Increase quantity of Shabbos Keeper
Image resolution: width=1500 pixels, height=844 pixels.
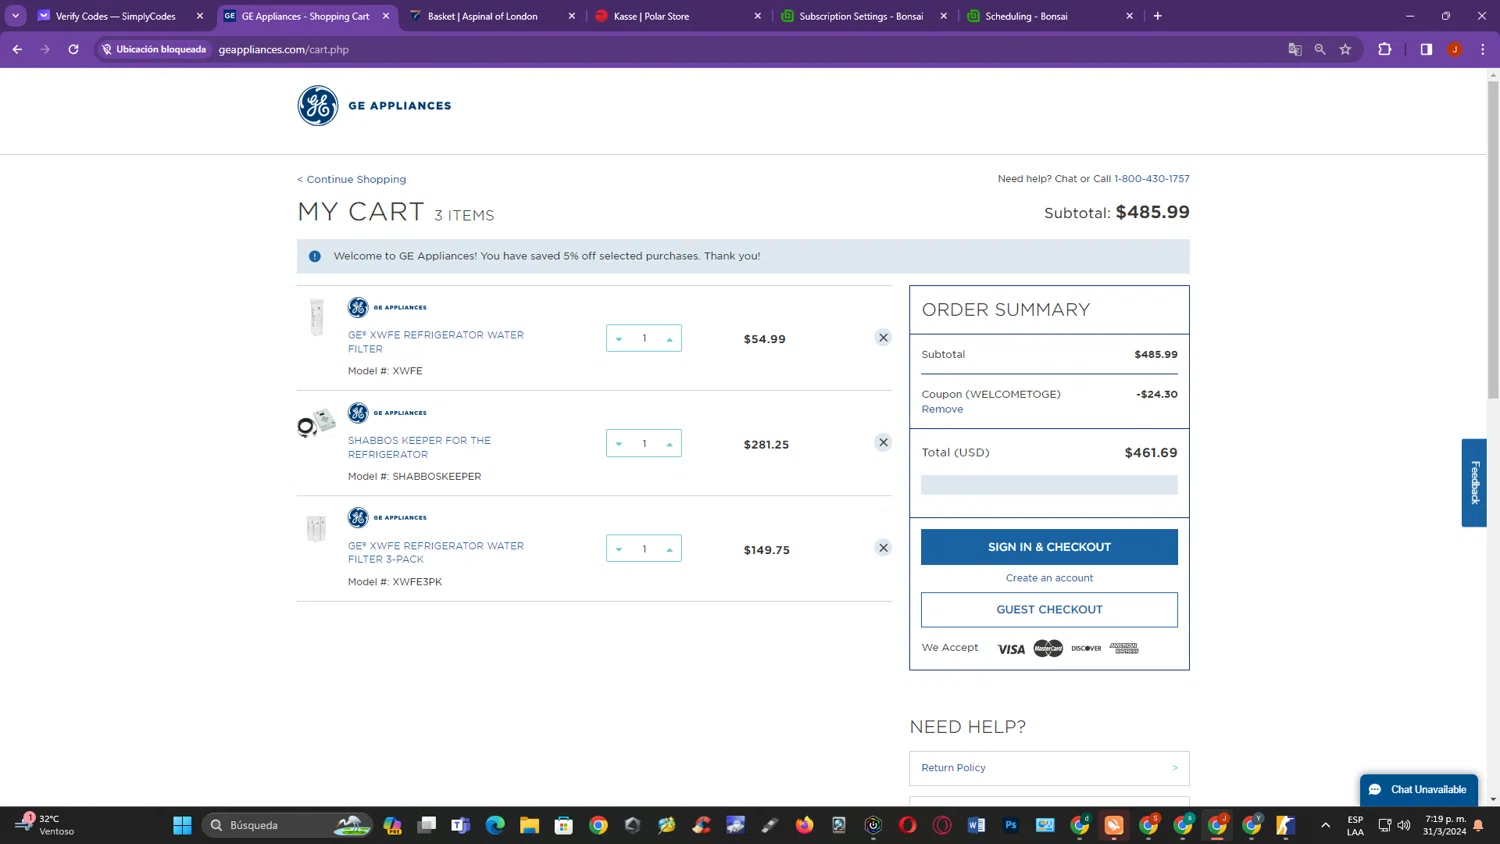670,444
